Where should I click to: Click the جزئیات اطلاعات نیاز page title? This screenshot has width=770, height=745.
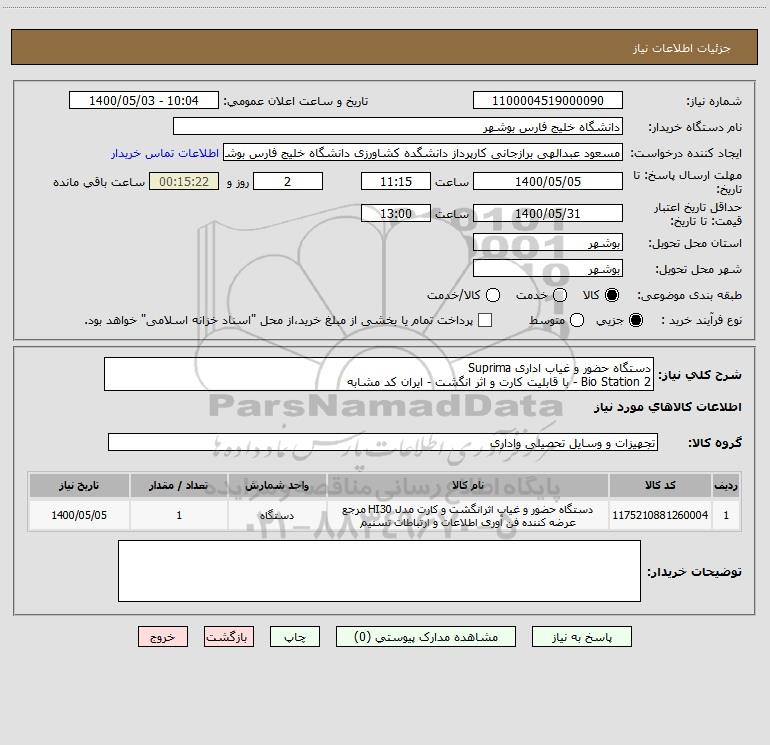(x=681, y=48)
